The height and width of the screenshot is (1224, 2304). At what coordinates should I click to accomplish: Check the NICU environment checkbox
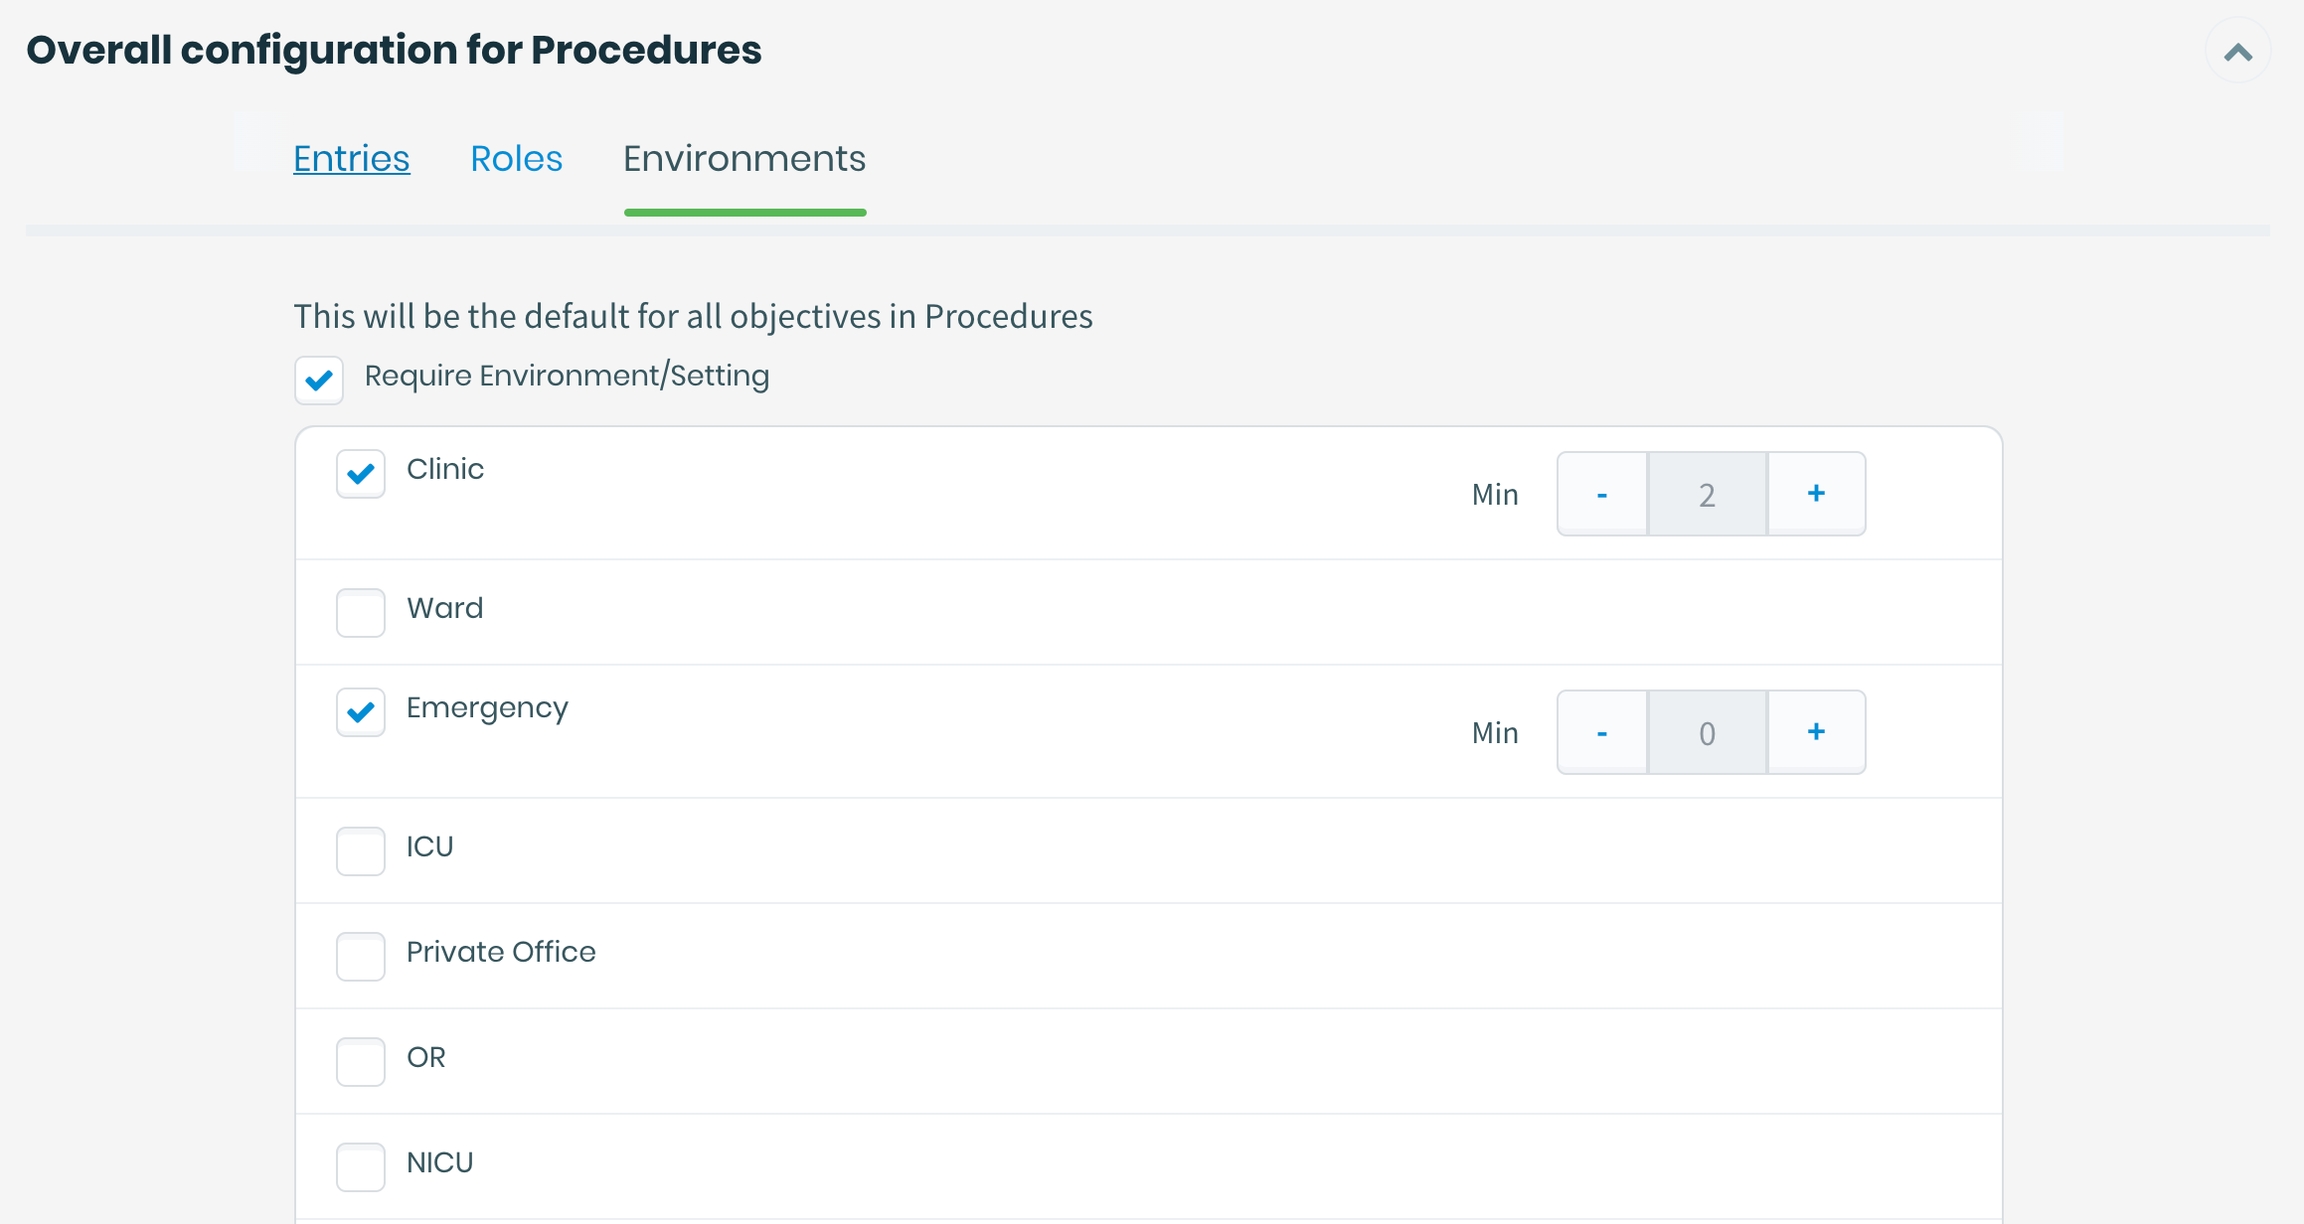coord(361,1167)
